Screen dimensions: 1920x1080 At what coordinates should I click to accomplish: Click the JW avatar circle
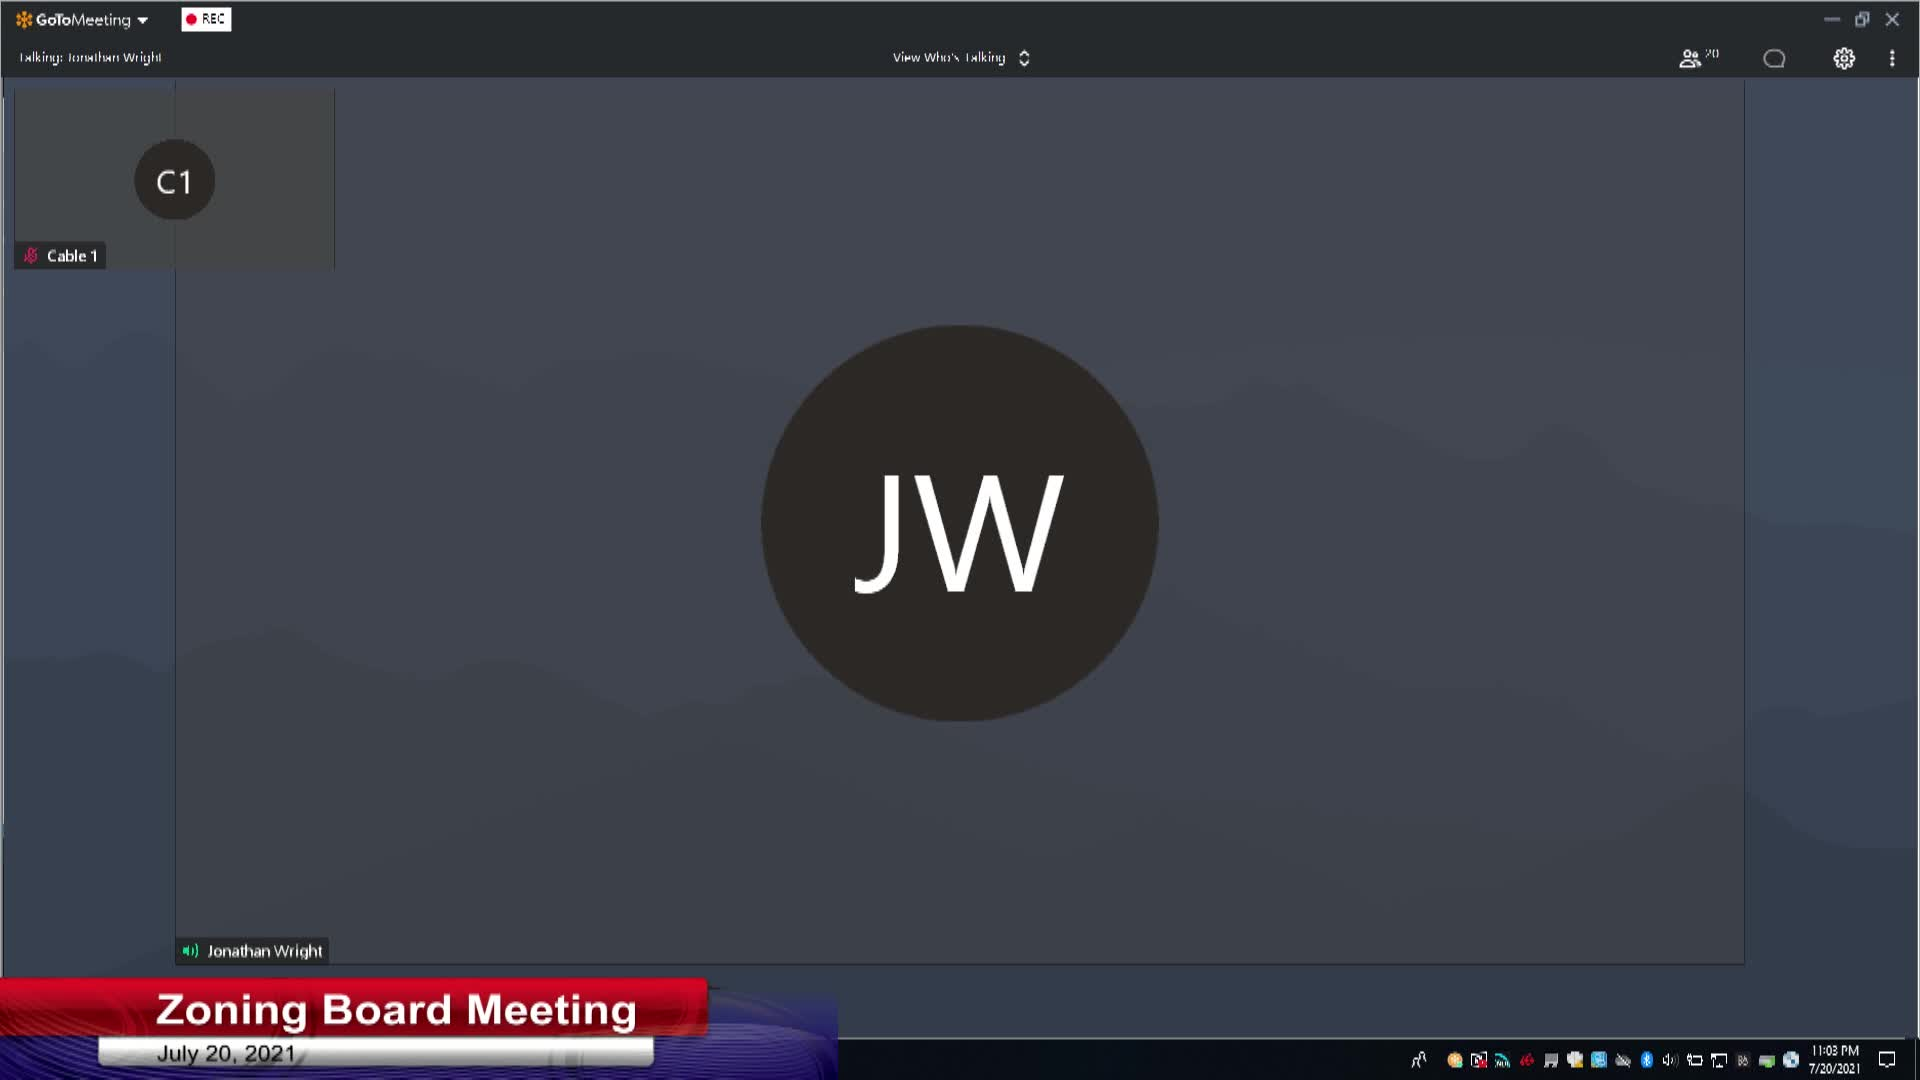tap(959, 523)
